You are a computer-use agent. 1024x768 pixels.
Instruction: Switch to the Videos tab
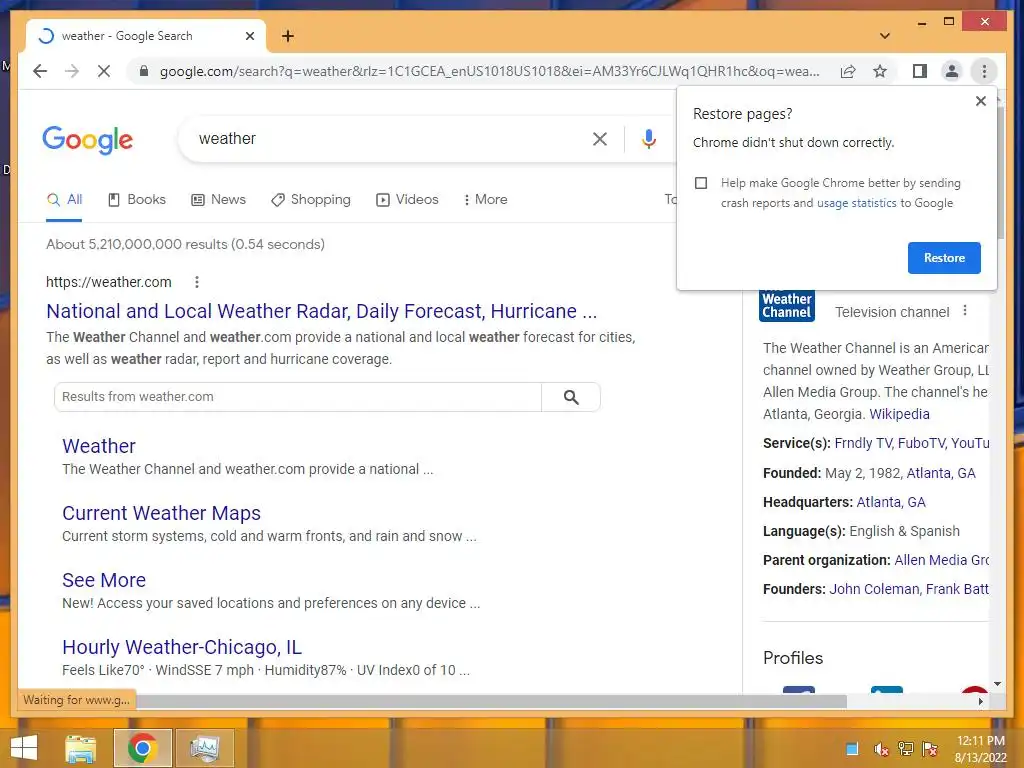[x=407, y=200]
